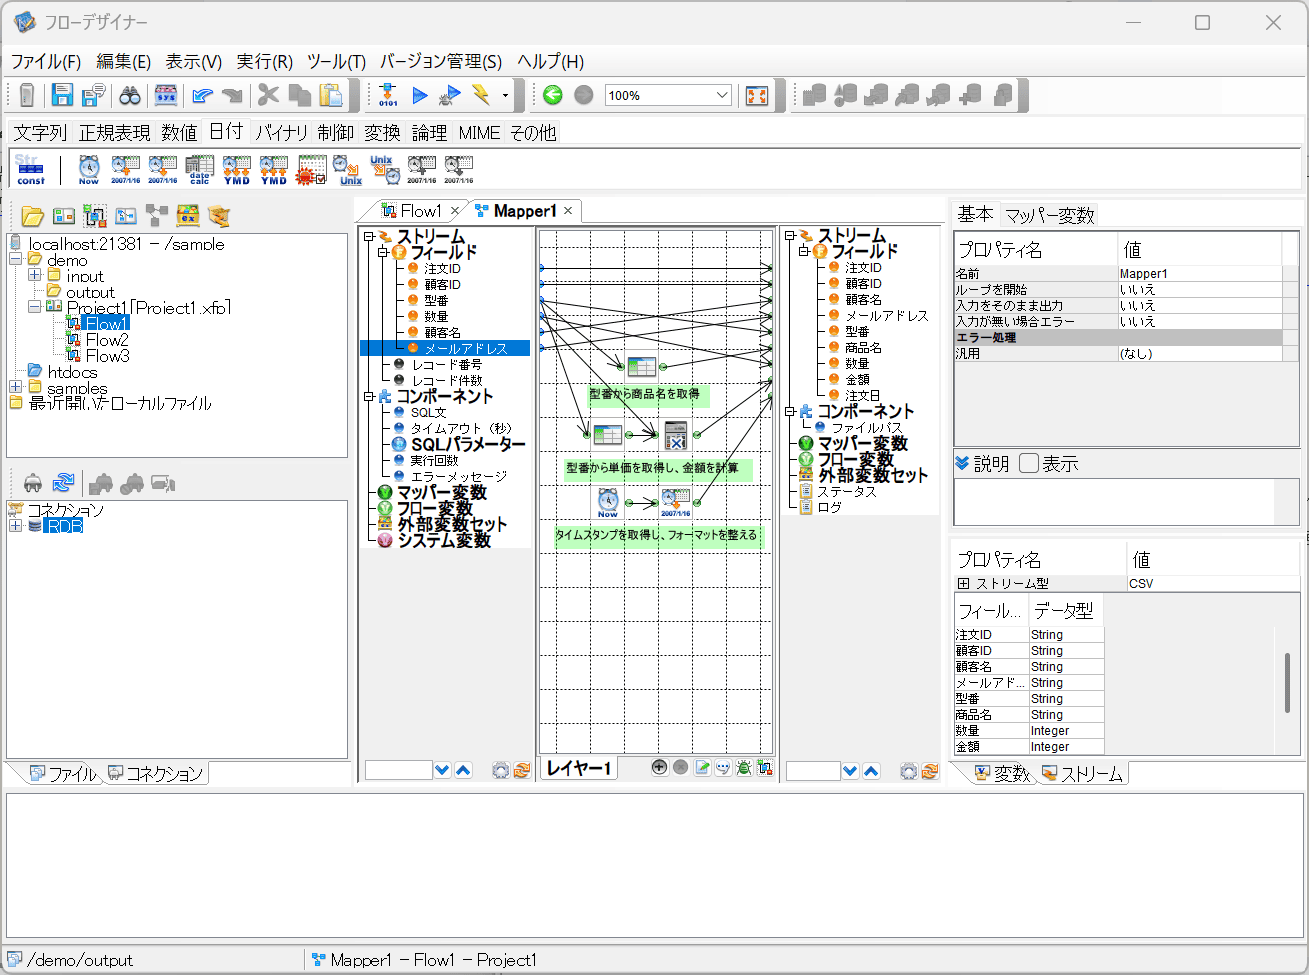1309x975 pixels.
Task: Expand the RDB connection node
Action: pos(15,526)
